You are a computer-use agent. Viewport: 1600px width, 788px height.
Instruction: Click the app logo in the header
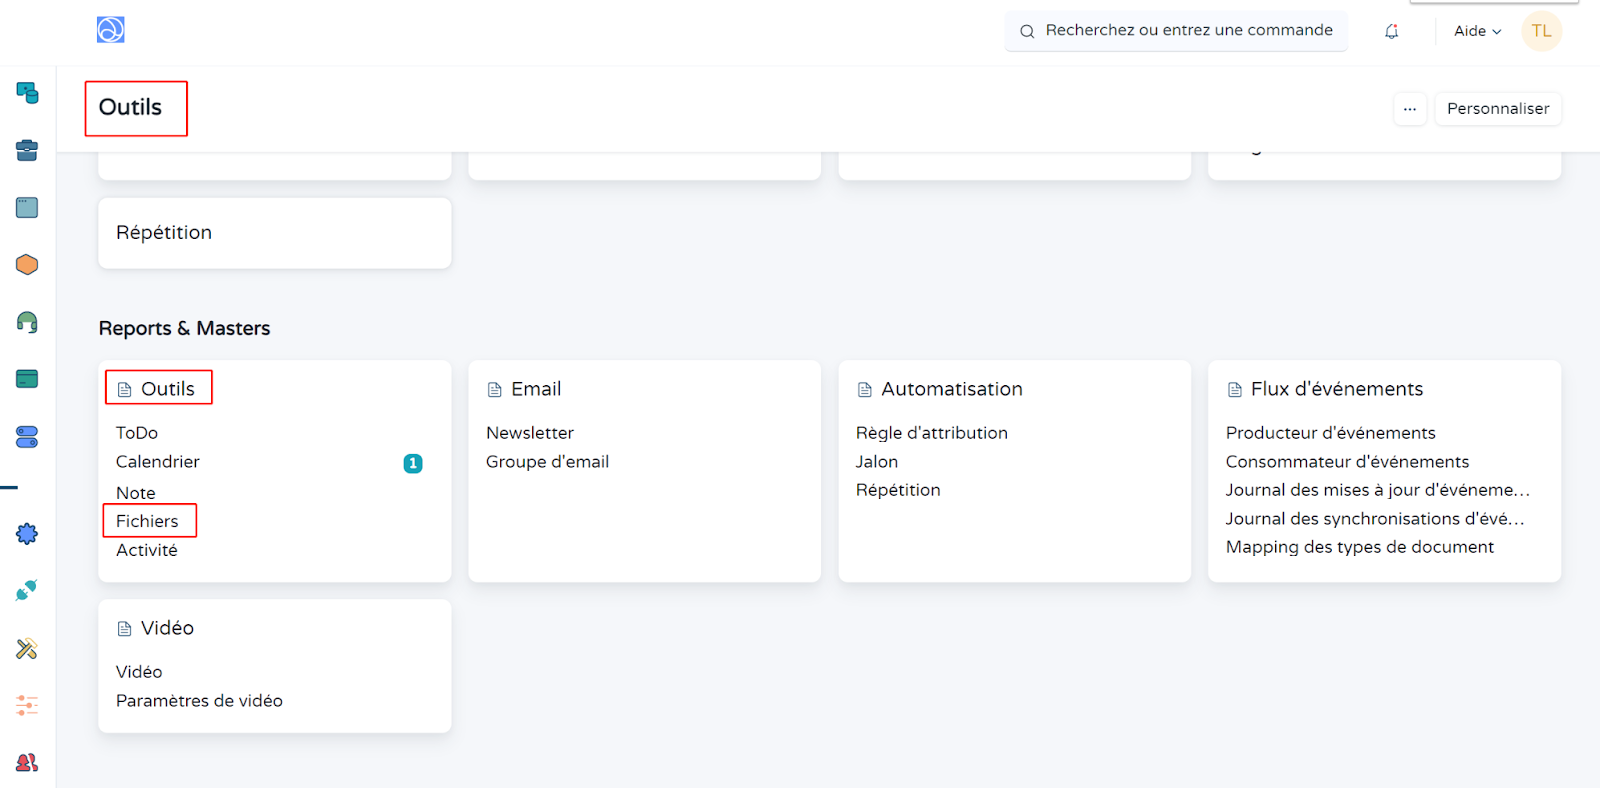110,30
